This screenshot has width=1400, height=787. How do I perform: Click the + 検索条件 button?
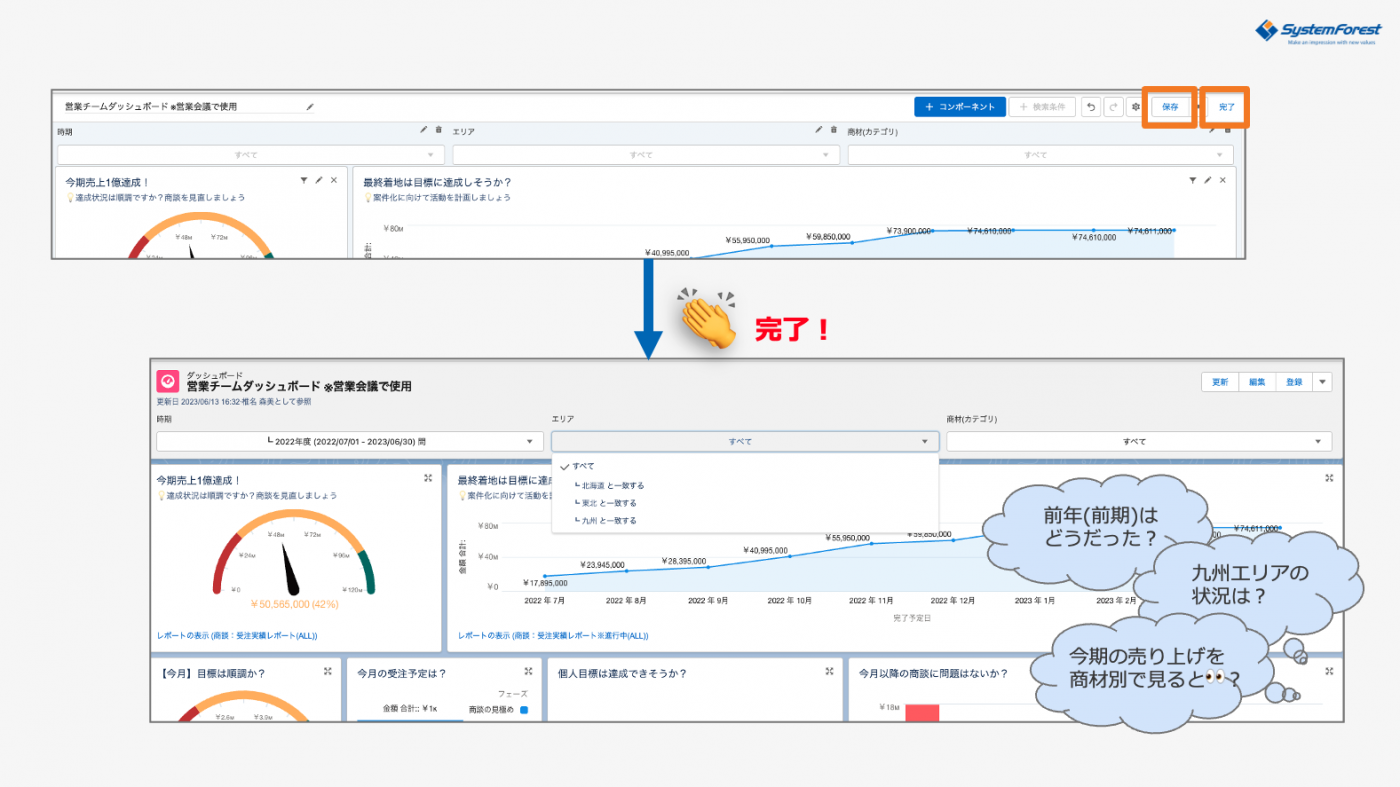coord(1043,106)
